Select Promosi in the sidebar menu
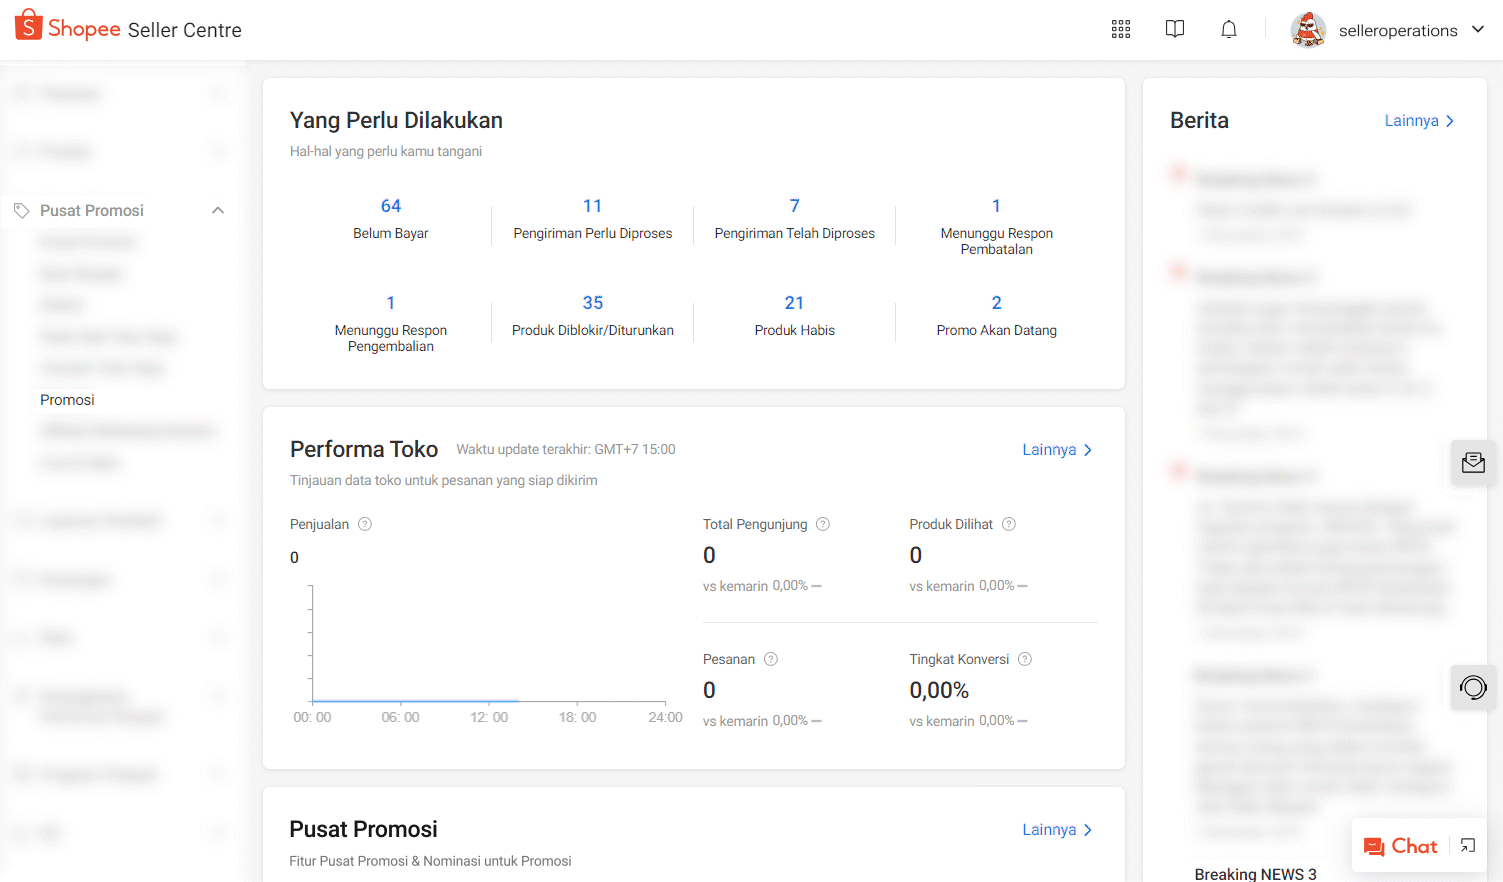1503x882 pixels. [x=67, y=400]
